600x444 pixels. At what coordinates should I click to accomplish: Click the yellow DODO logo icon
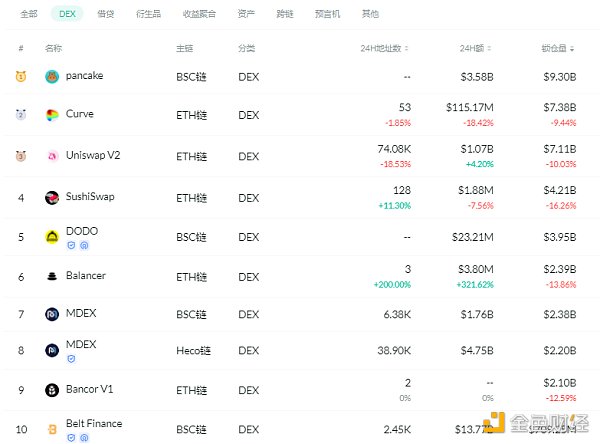52,236
